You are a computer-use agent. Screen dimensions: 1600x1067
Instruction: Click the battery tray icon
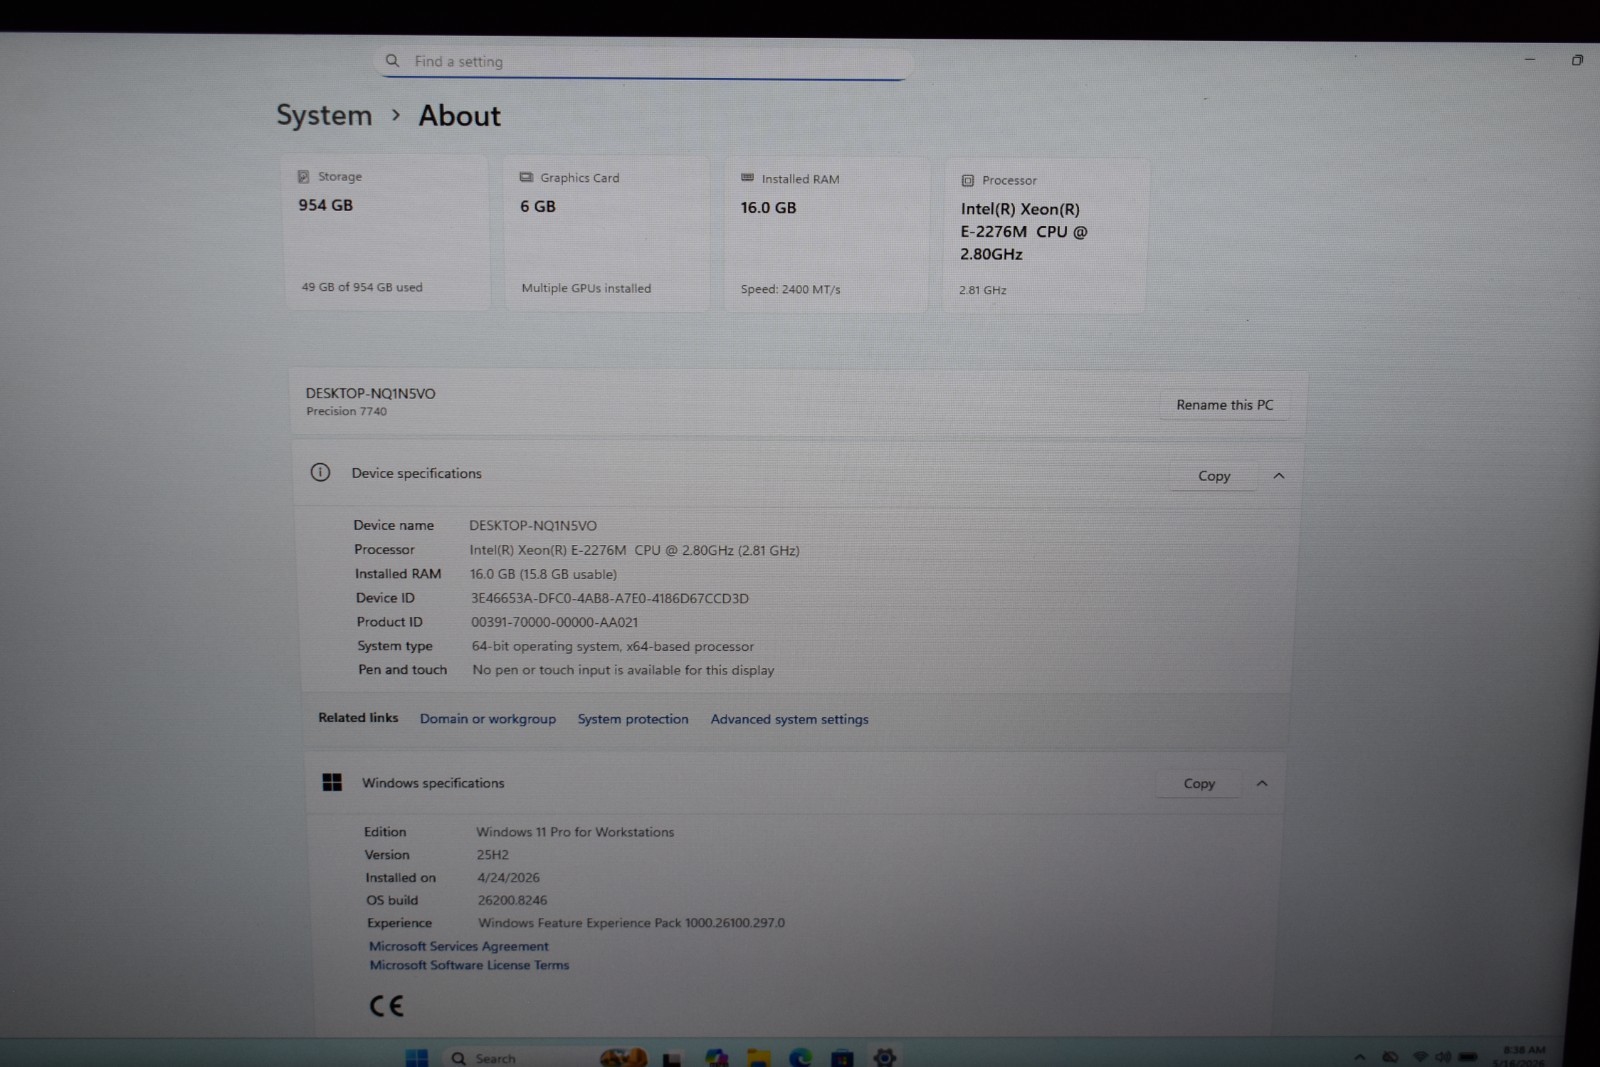[x=1468, y=1056]
